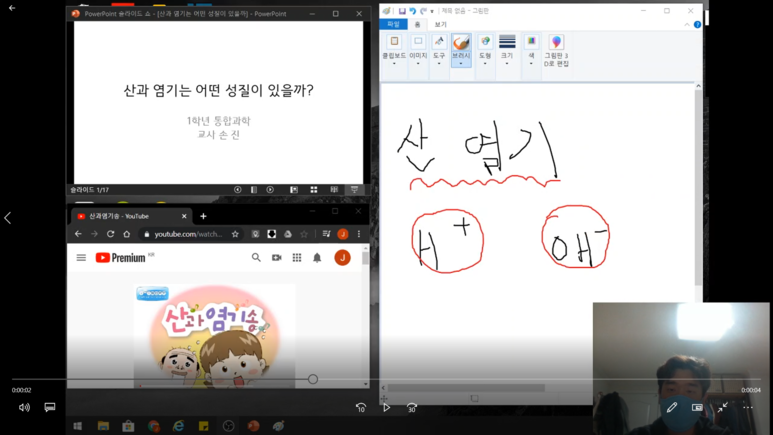The width and height of the screenshot is (773, 435).
Task: Save the Paint drawing from quick access
Action: [x=402, y=11]
